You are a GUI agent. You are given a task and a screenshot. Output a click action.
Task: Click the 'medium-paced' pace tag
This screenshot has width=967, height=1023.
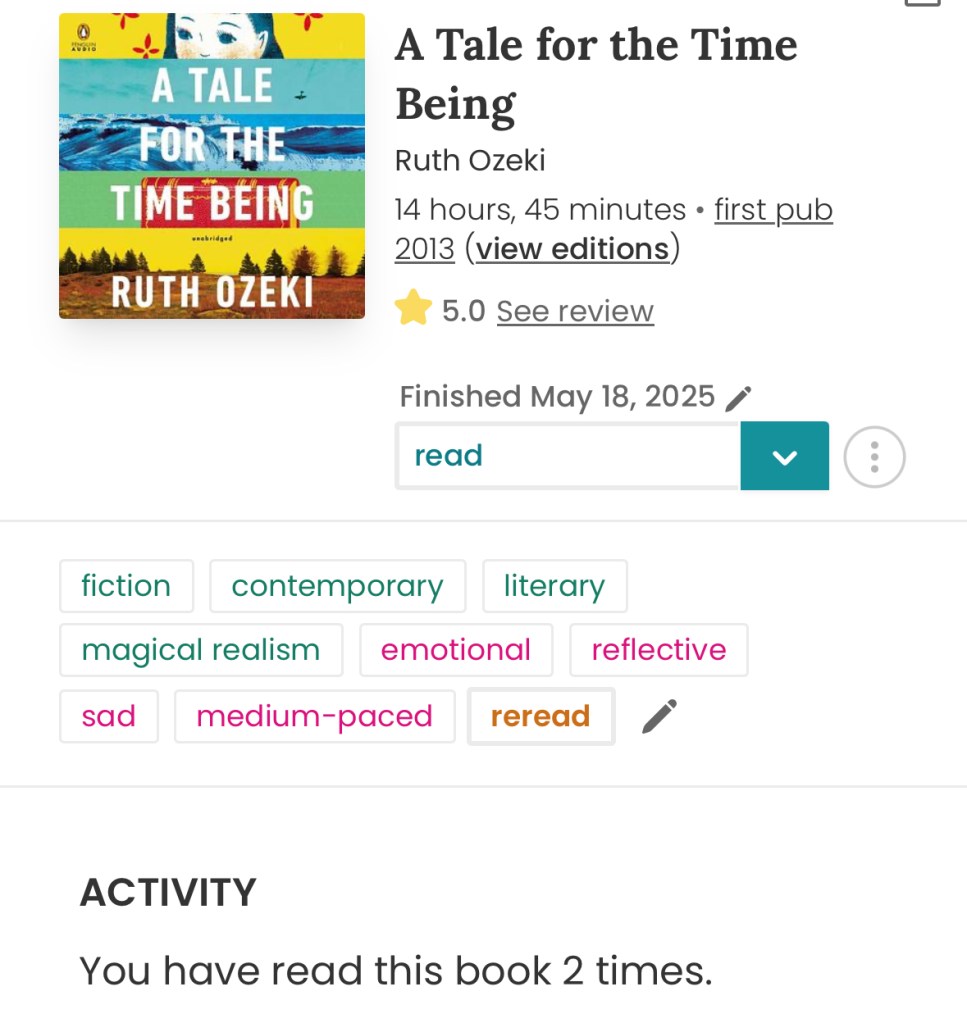tap(314, 716)
